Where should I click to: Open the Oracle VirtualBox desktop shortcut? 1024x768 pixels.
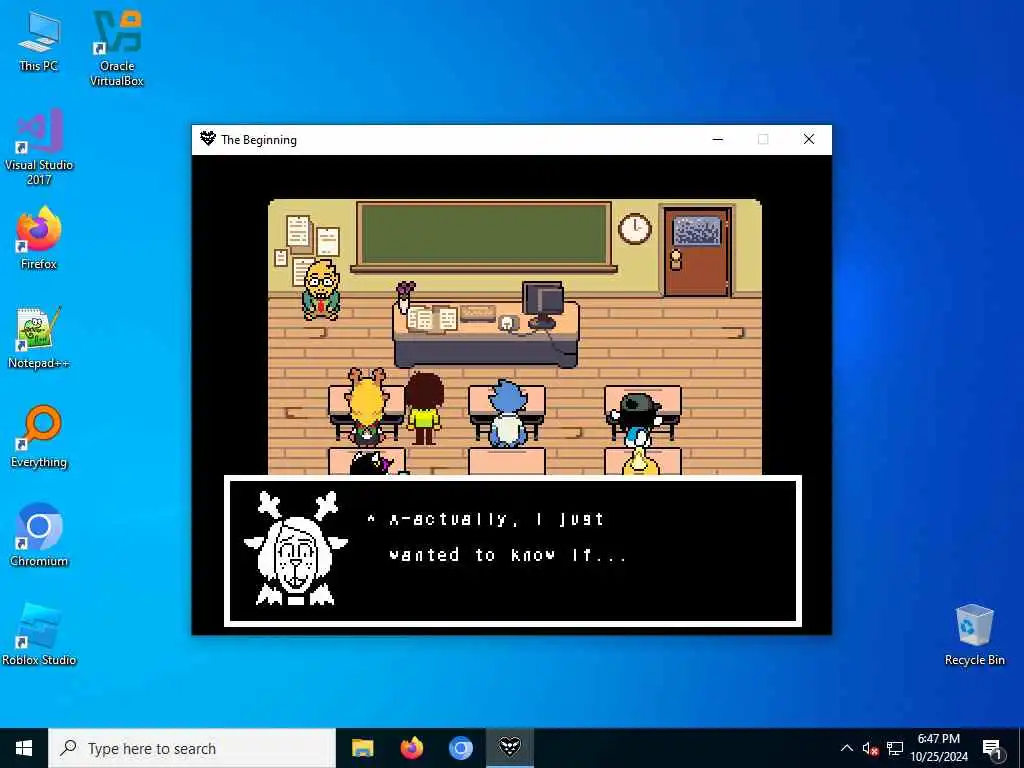click(117, 48)
